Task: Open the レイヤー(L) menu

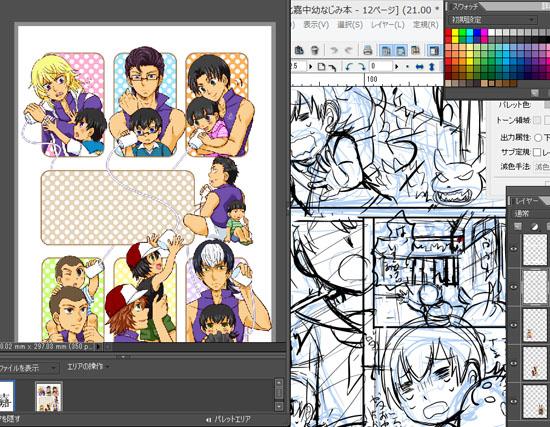Action: (x=388, y=25)
